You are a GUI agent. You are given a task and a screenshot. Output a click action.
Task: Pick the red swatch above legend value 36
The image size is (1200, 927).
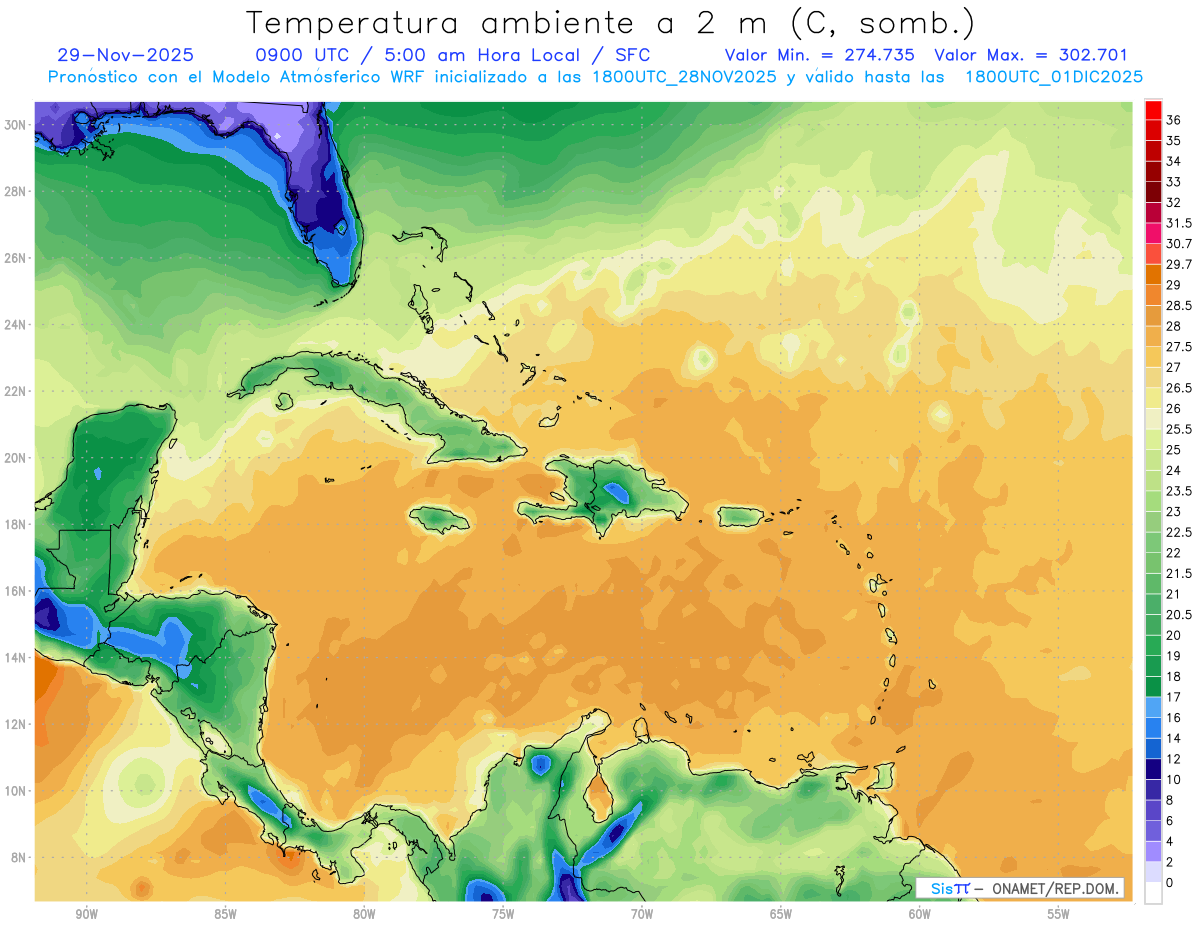coord(1153,110)
